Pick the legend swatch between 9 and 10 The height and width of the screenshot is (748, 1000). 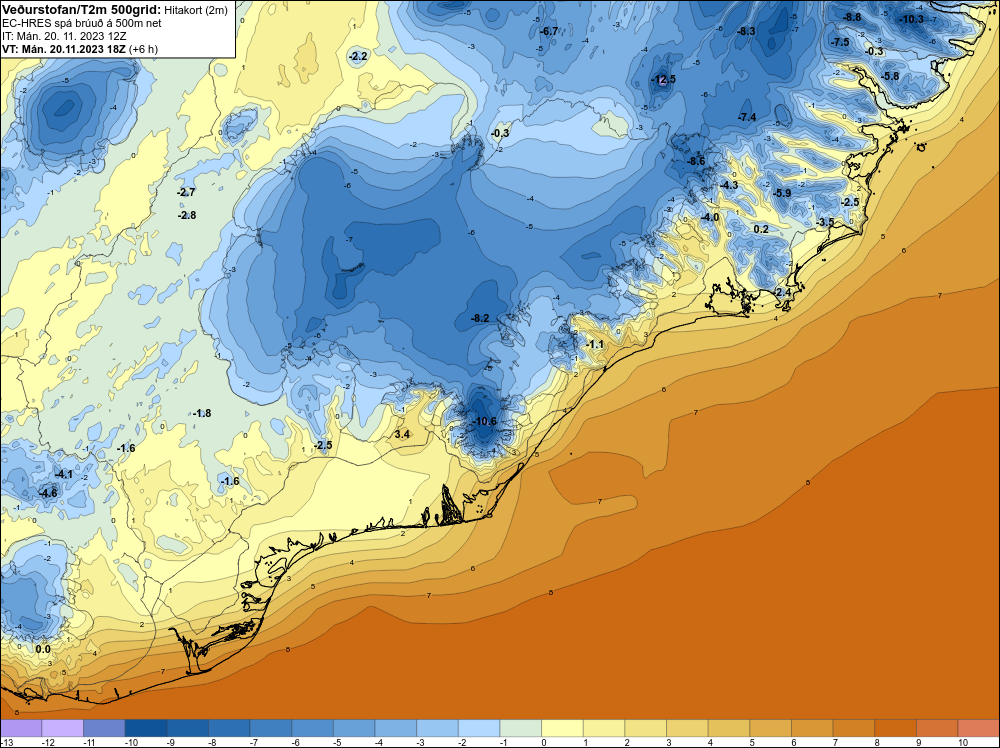coord(938,728)
